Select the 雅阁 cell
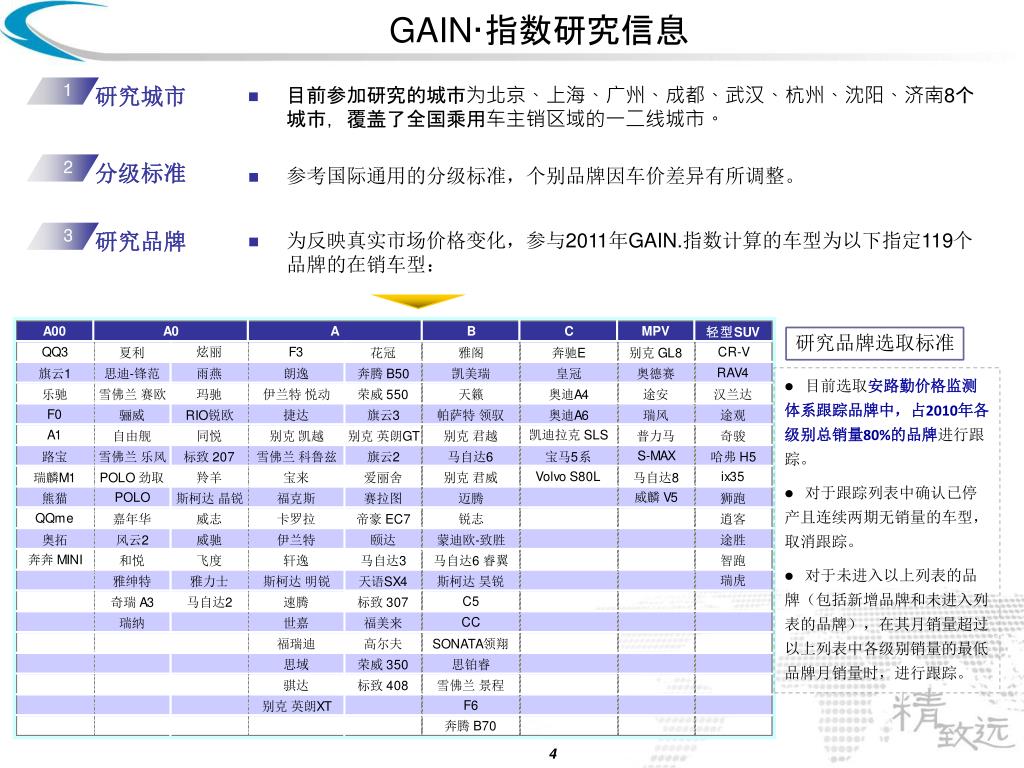 point(471,352)
